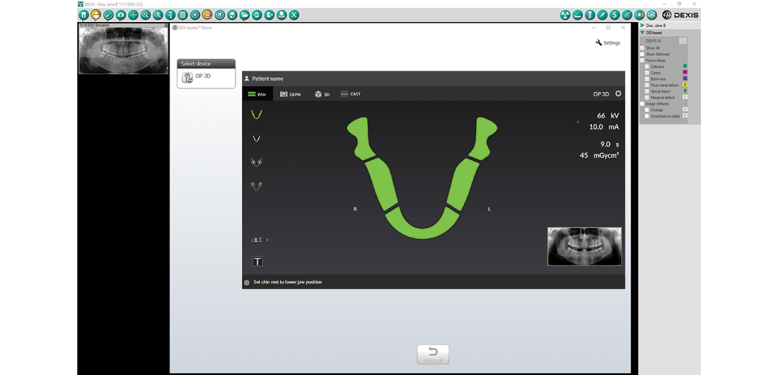Click the Bone loss purple color swatch
Screen dimensions: 778x375
pyautogui.click(x=685, y=78)
